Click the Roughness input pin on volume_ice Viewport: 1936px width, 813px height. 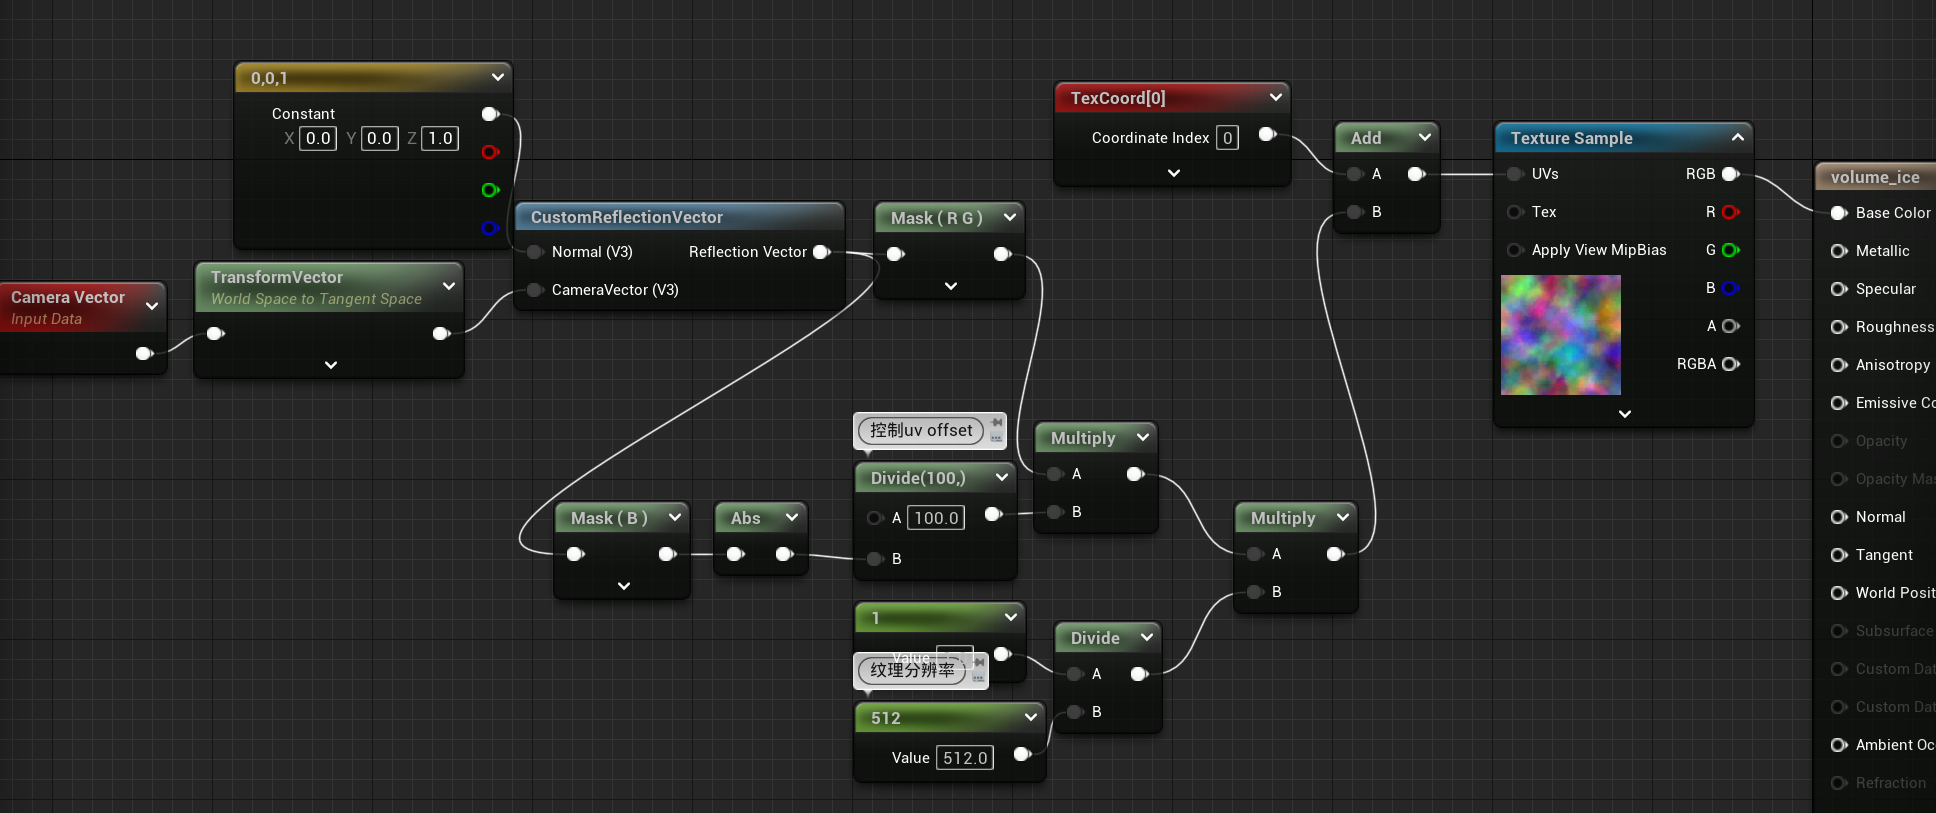pyautogui.click(x=1839, y=327)
